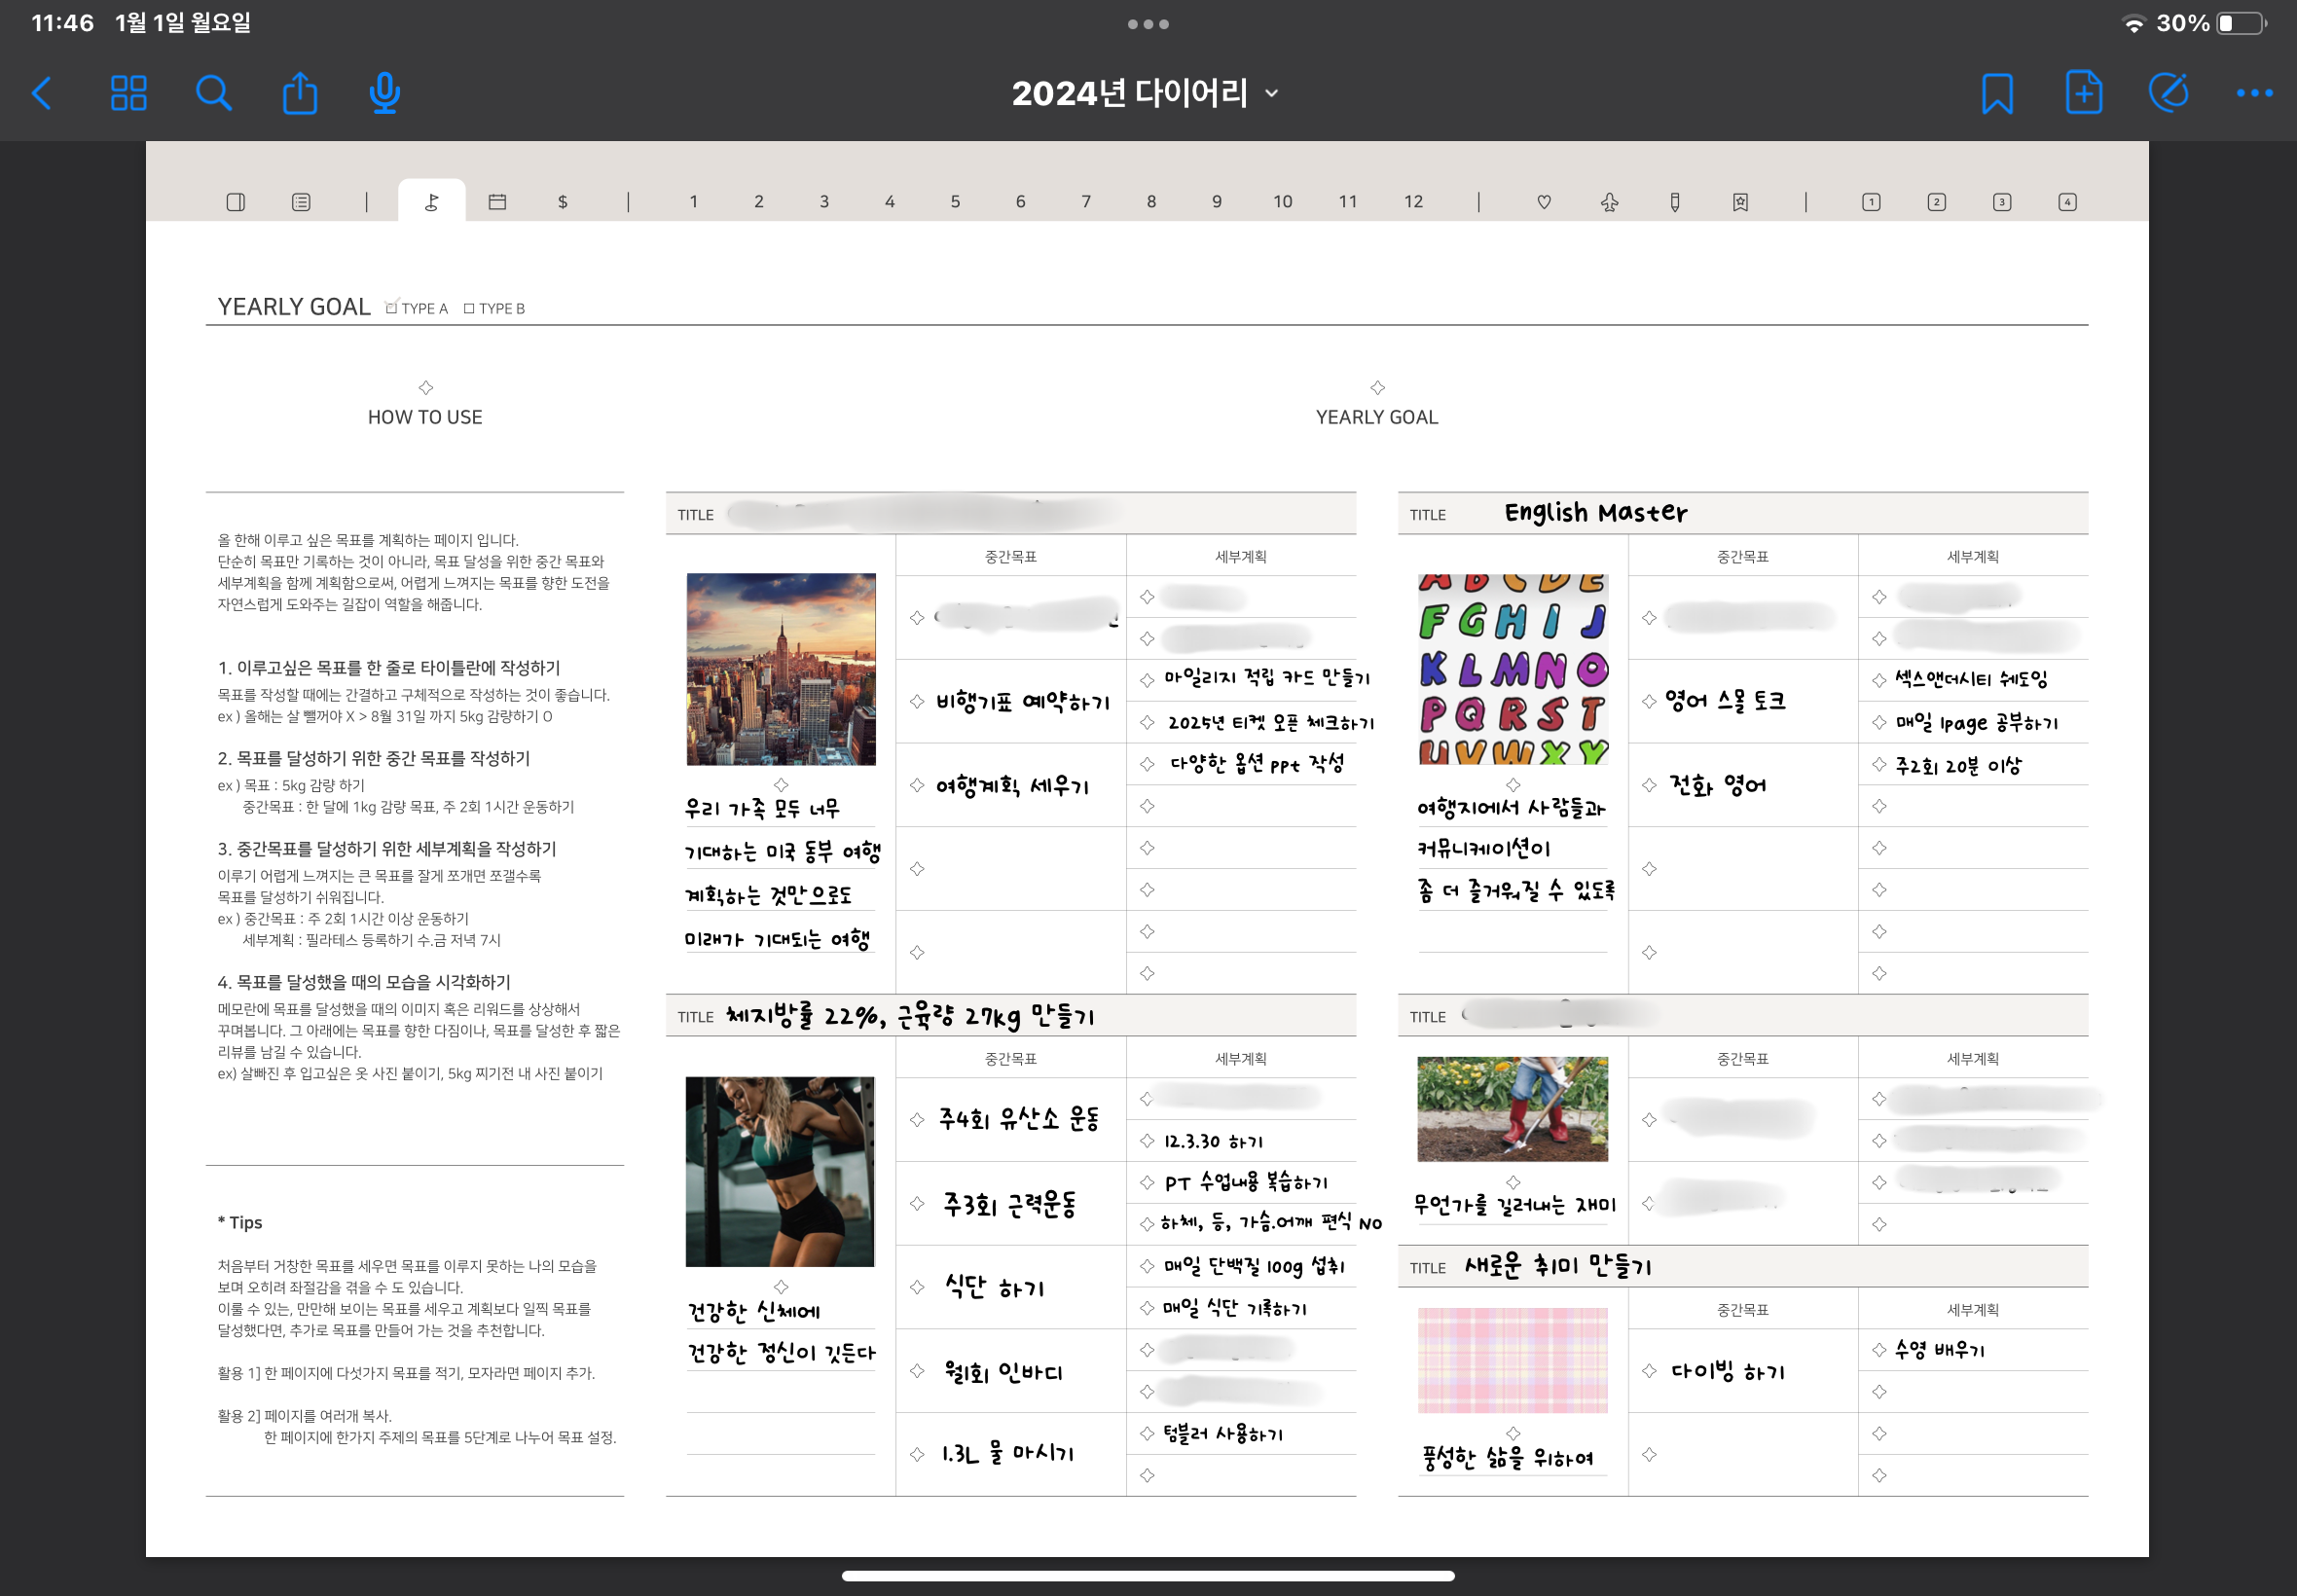Open the search tool
The height and width of the screenshot is (1596, 2297).
(213, 93)
